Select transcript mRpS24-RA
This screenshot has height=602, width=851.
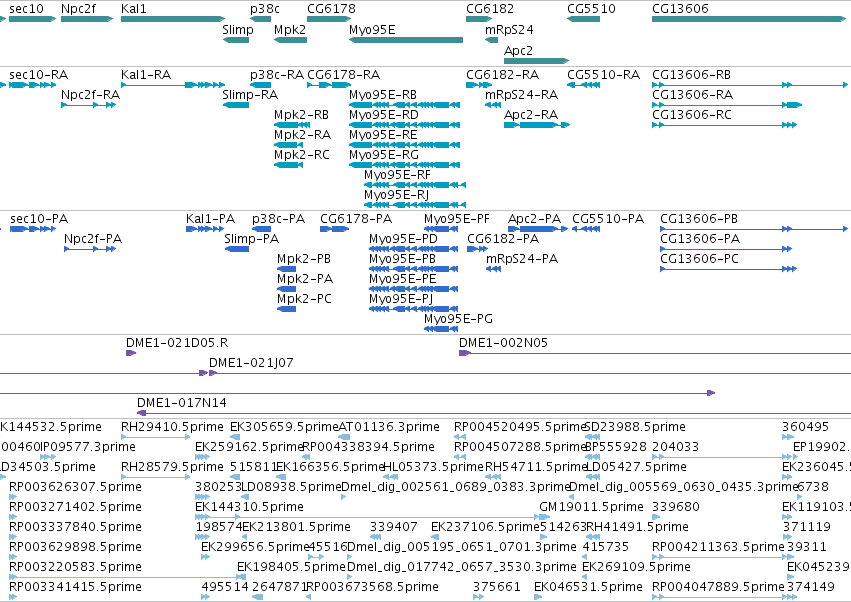pos(522,95)
